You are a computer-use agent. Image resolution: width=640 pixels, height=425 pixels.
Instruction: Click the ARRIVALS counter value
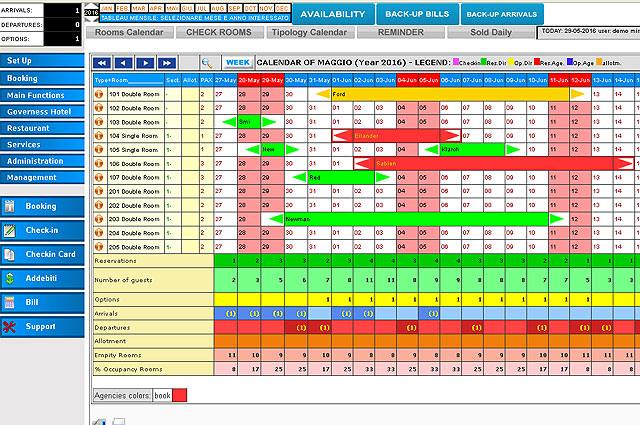[x=62, y=10]
